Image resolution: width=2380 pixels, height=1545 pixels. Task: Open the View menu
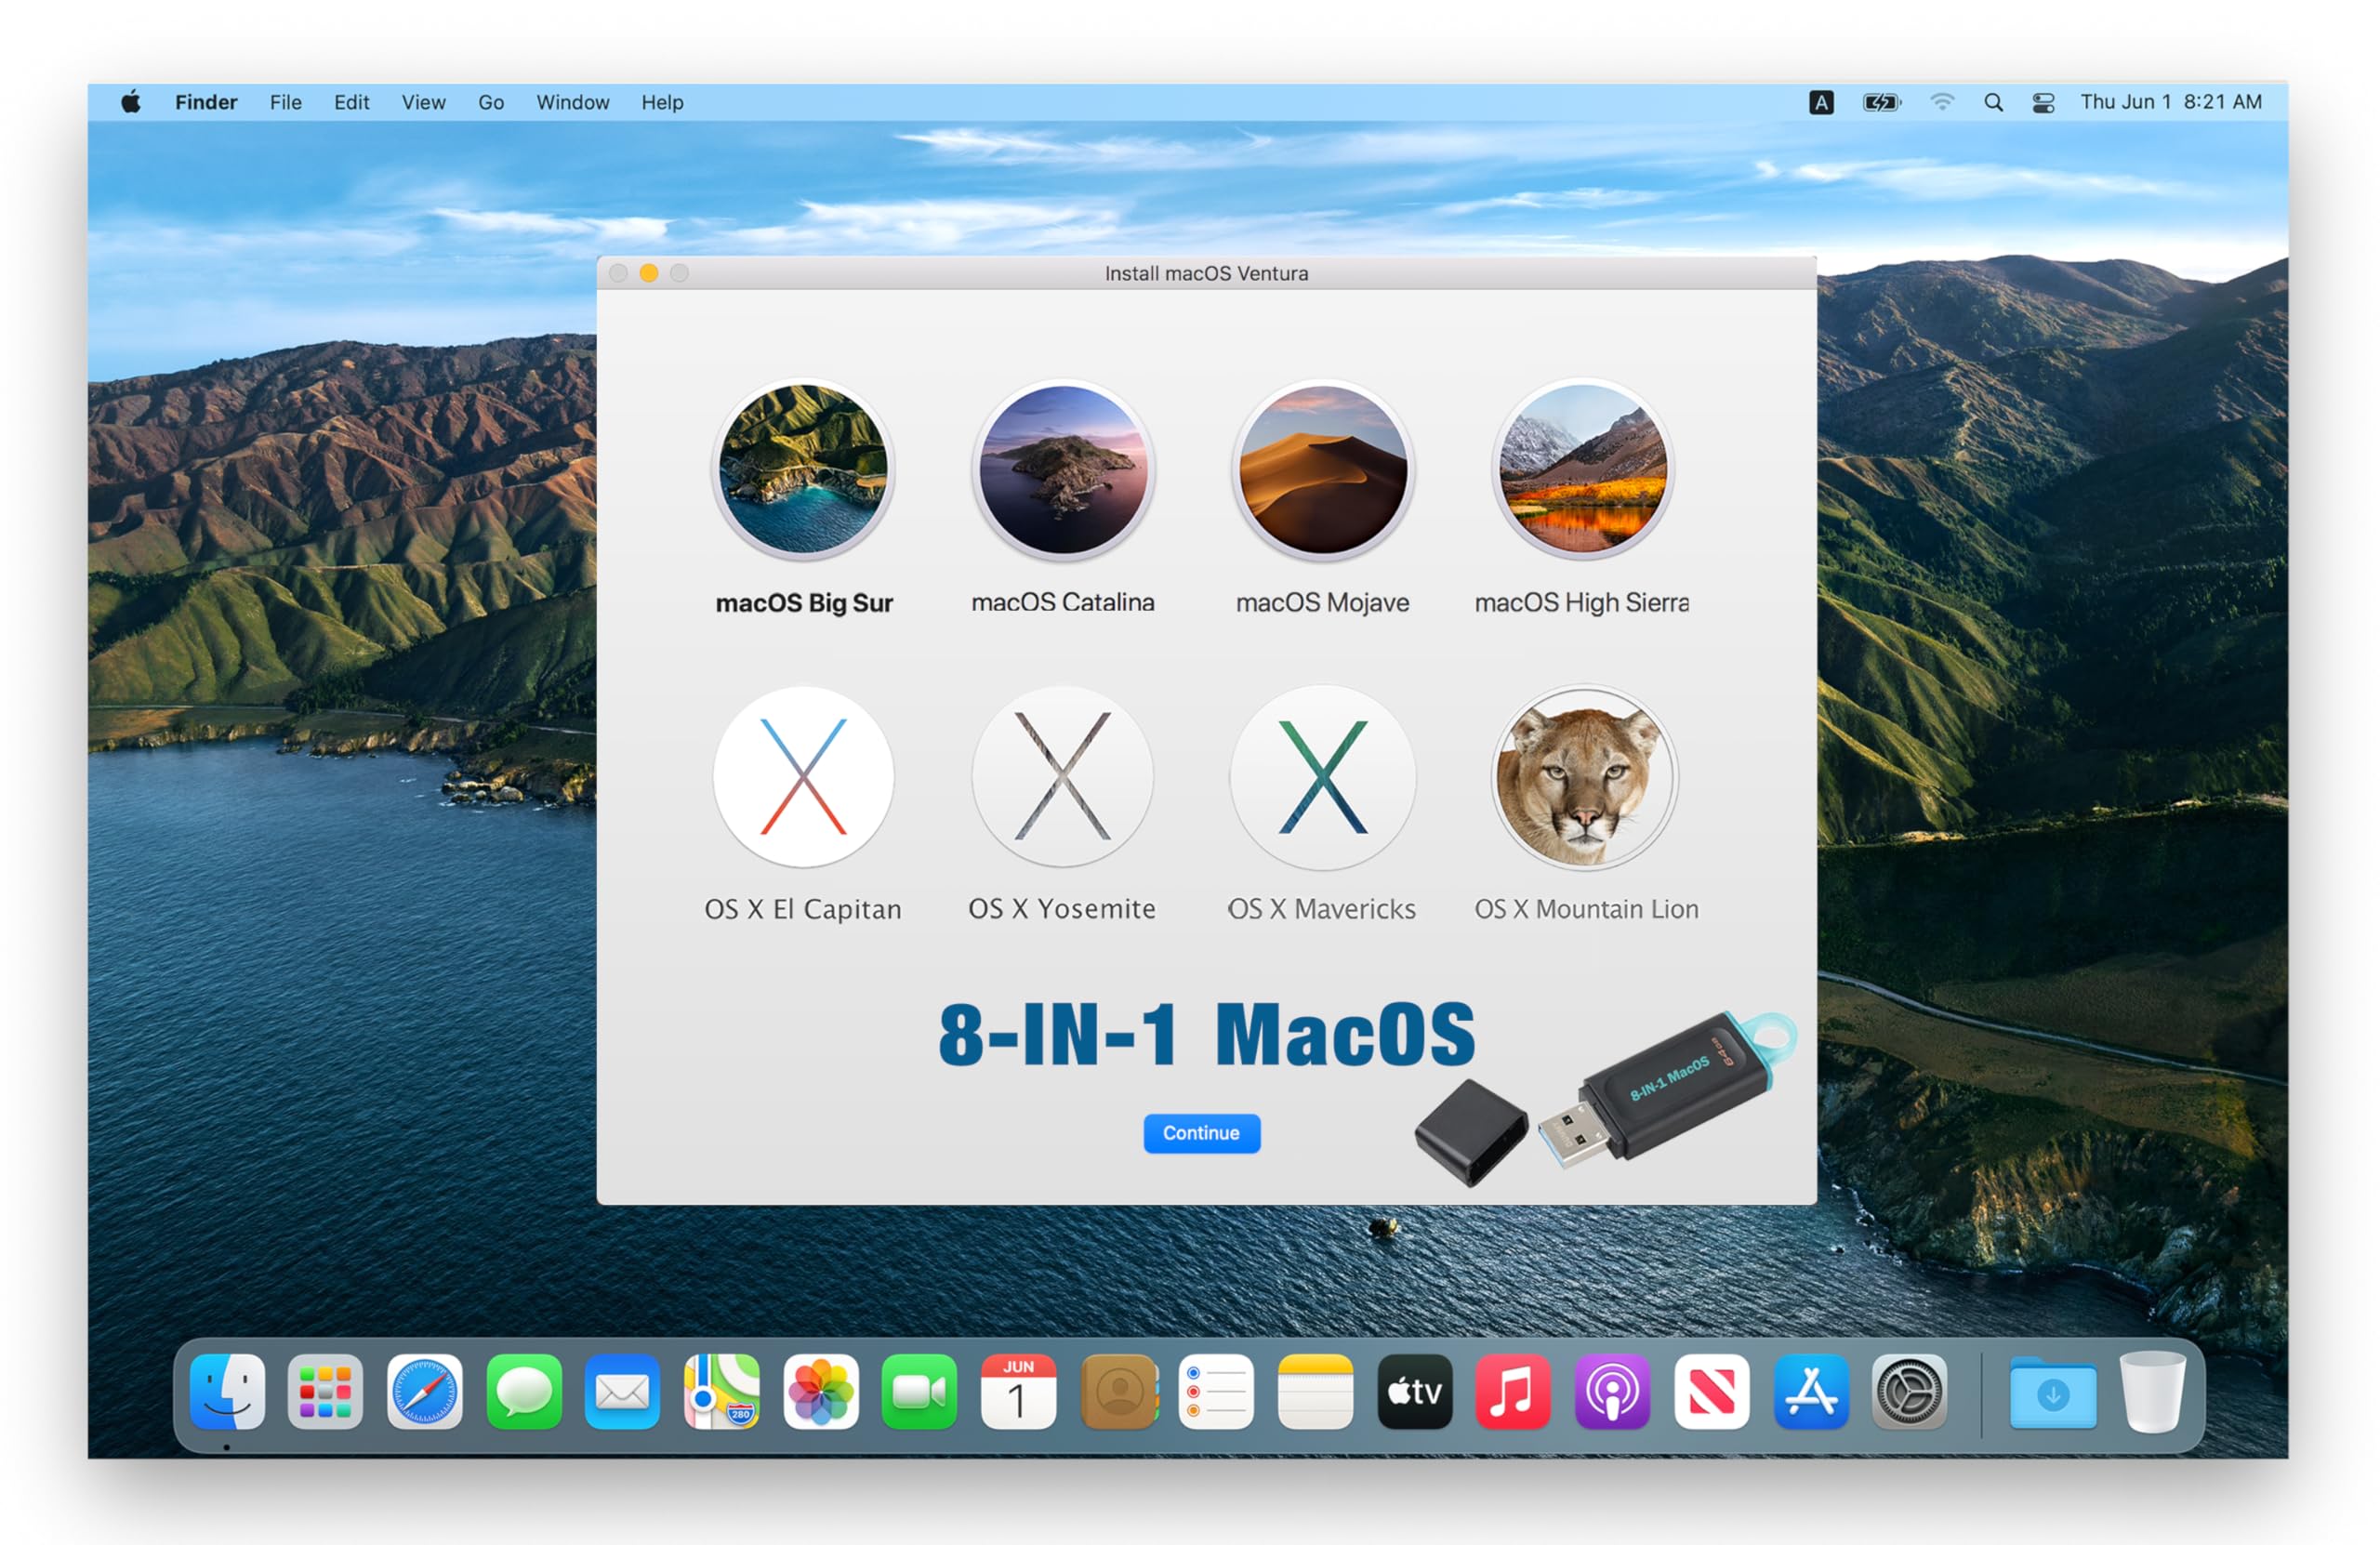(424, 102)
